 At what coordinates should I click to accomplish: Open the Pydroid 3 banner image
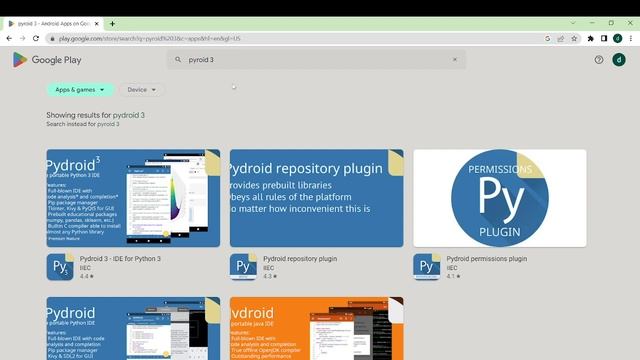[x=133, y=198]
